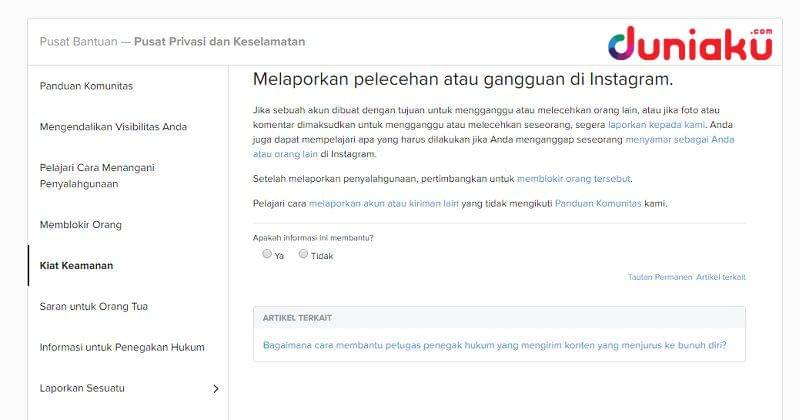
Task: Open Laporkan Sesuatu sidebar item
Action: (x=82, y=388)
